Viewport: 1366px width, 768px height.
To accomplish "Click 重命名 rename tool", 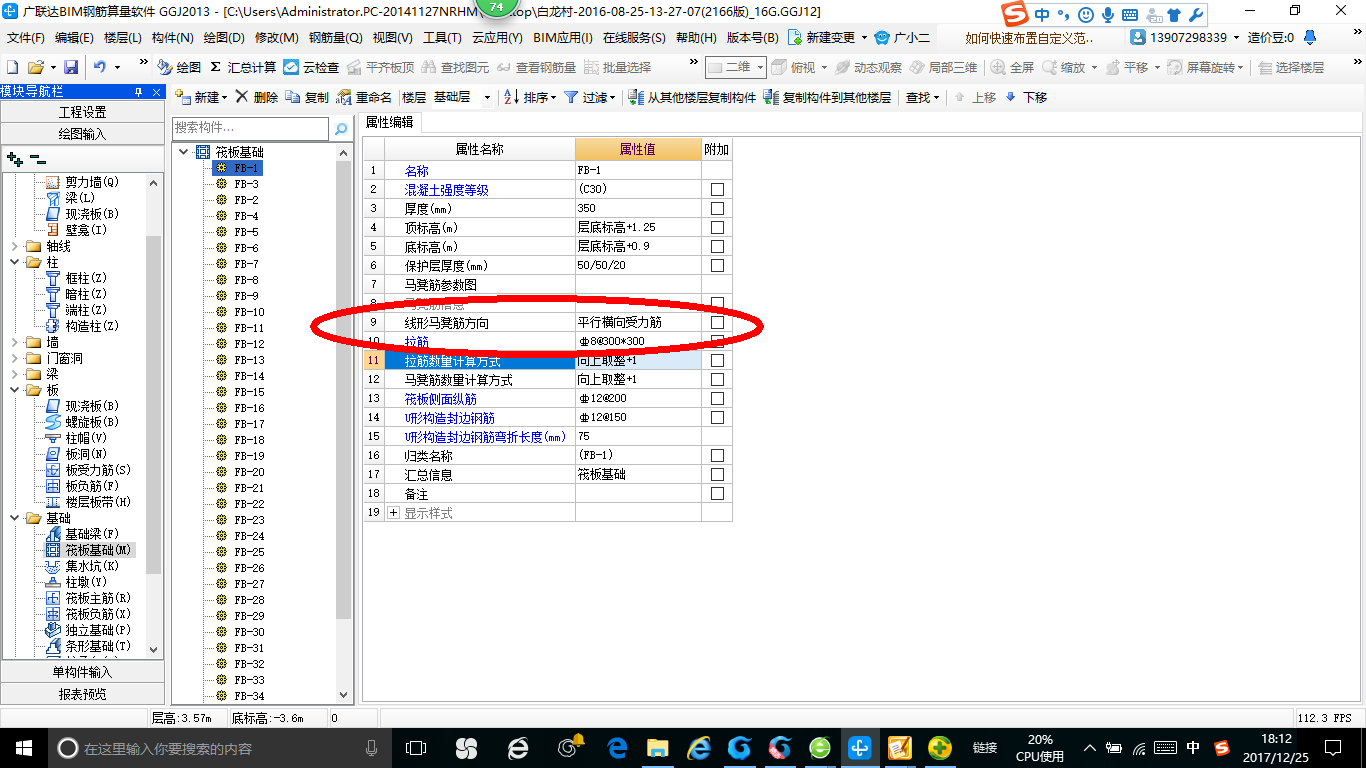I will (365, 97).
